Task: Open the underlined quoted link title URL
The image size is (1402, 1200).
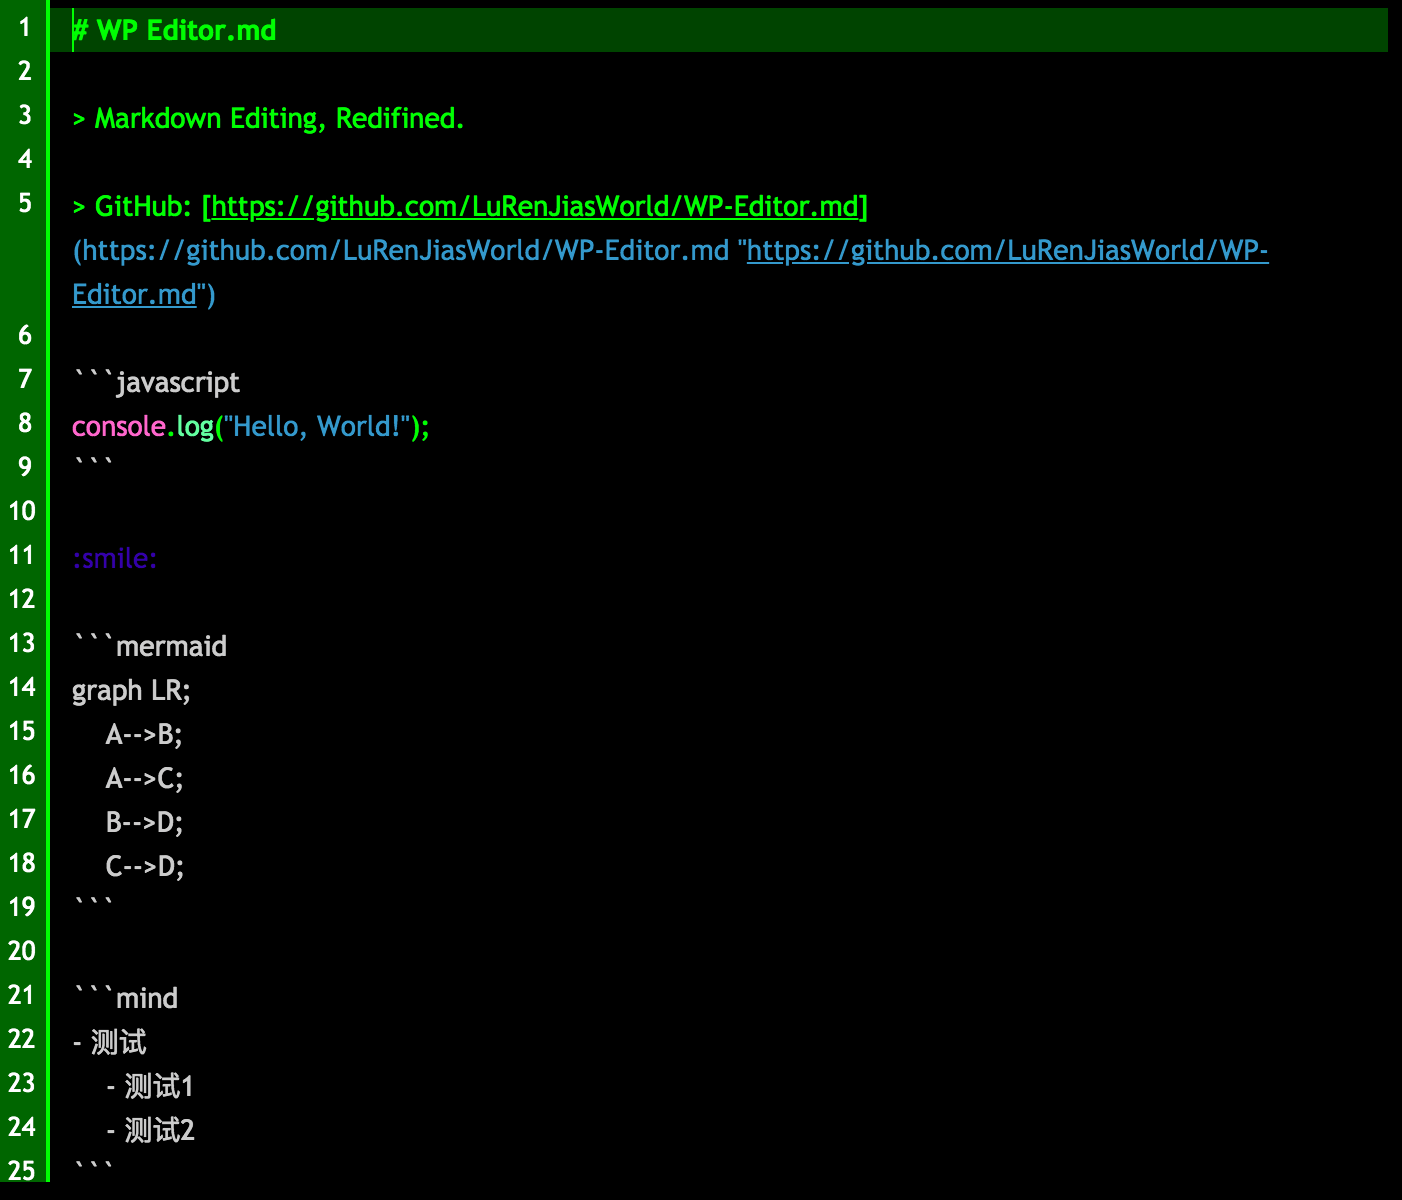Action: point(670,272)
